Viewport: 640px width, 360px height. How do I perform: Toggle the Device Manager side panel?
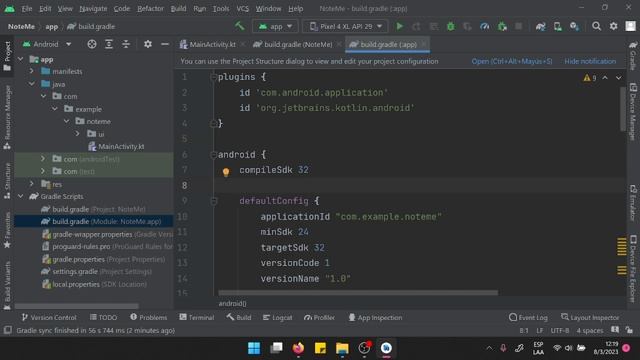[633, 112]
